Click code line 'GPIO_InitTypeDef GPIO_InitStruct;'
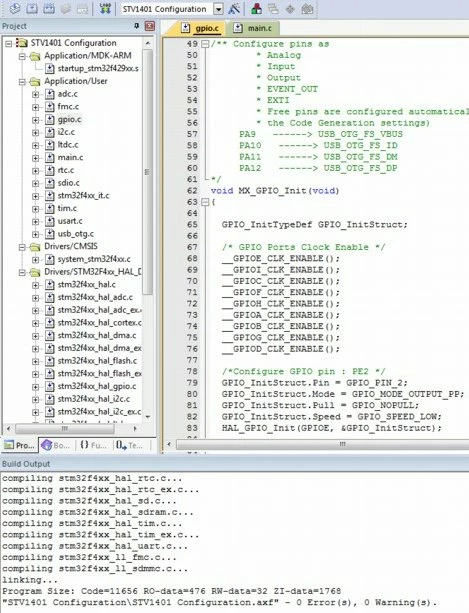Screen dimensions: 469x613 [x=315, y=225]
